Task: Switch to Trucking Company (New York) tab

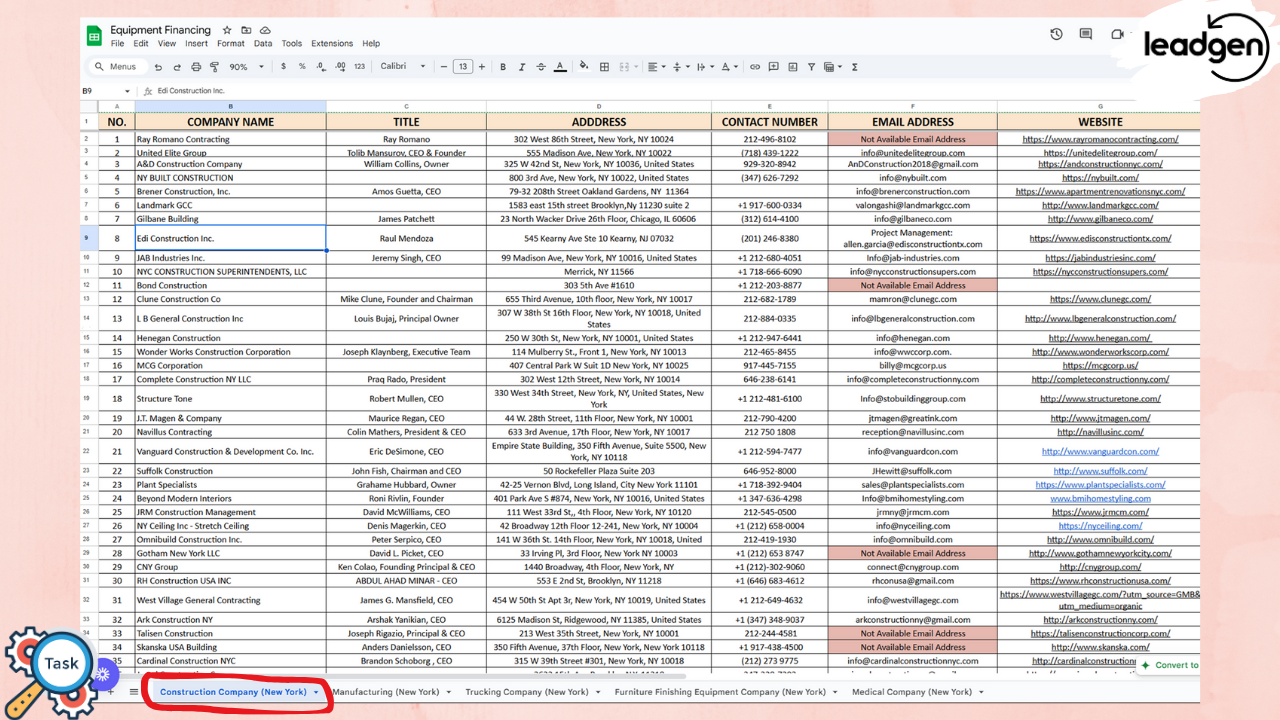Action: point(526,692)
